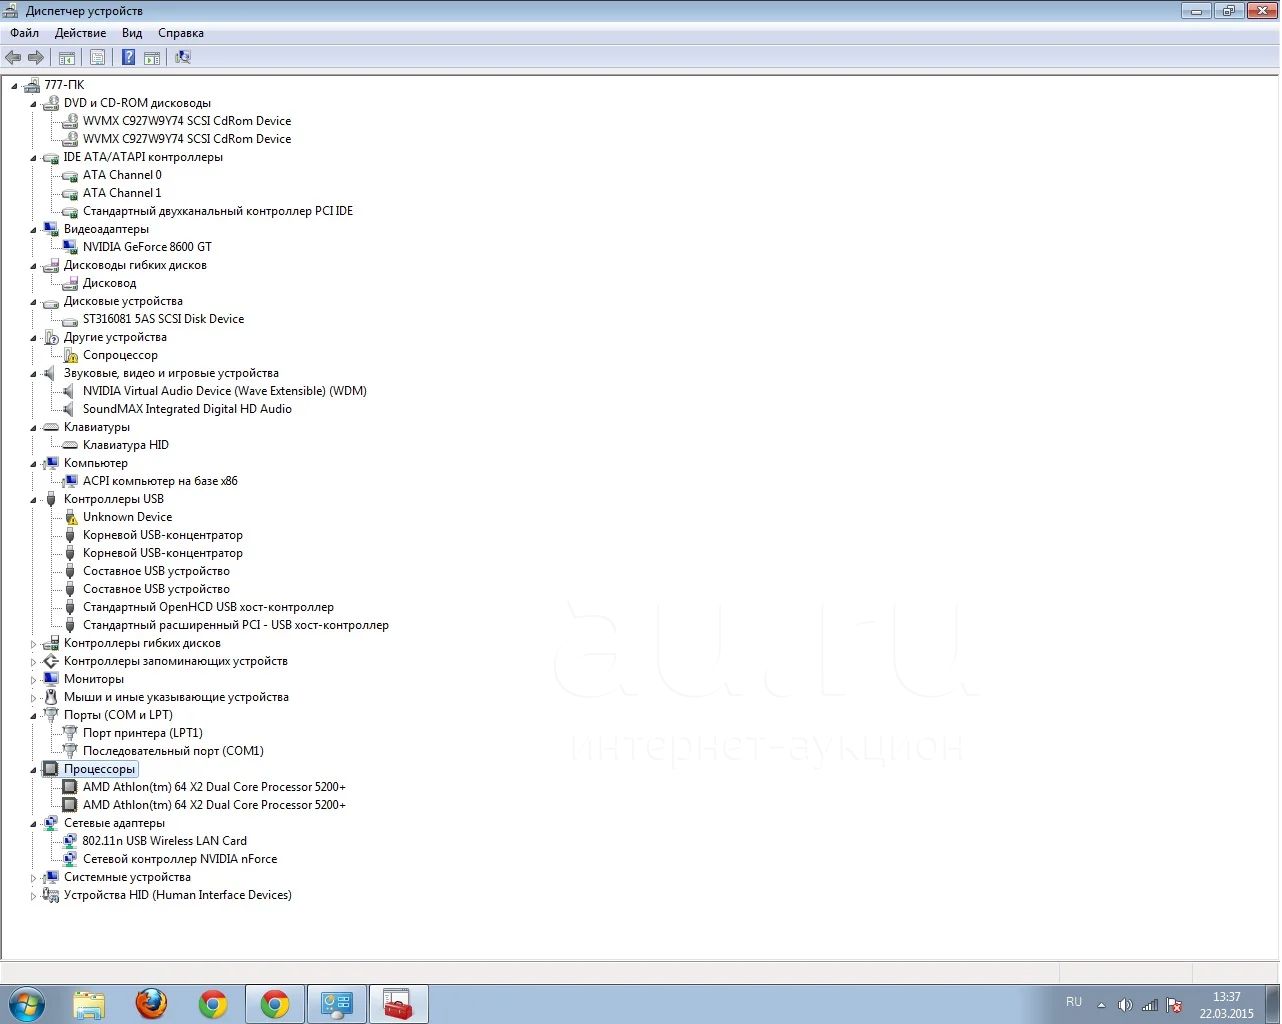Scan for hardware changes toolbar icon

tap(183, 58)
